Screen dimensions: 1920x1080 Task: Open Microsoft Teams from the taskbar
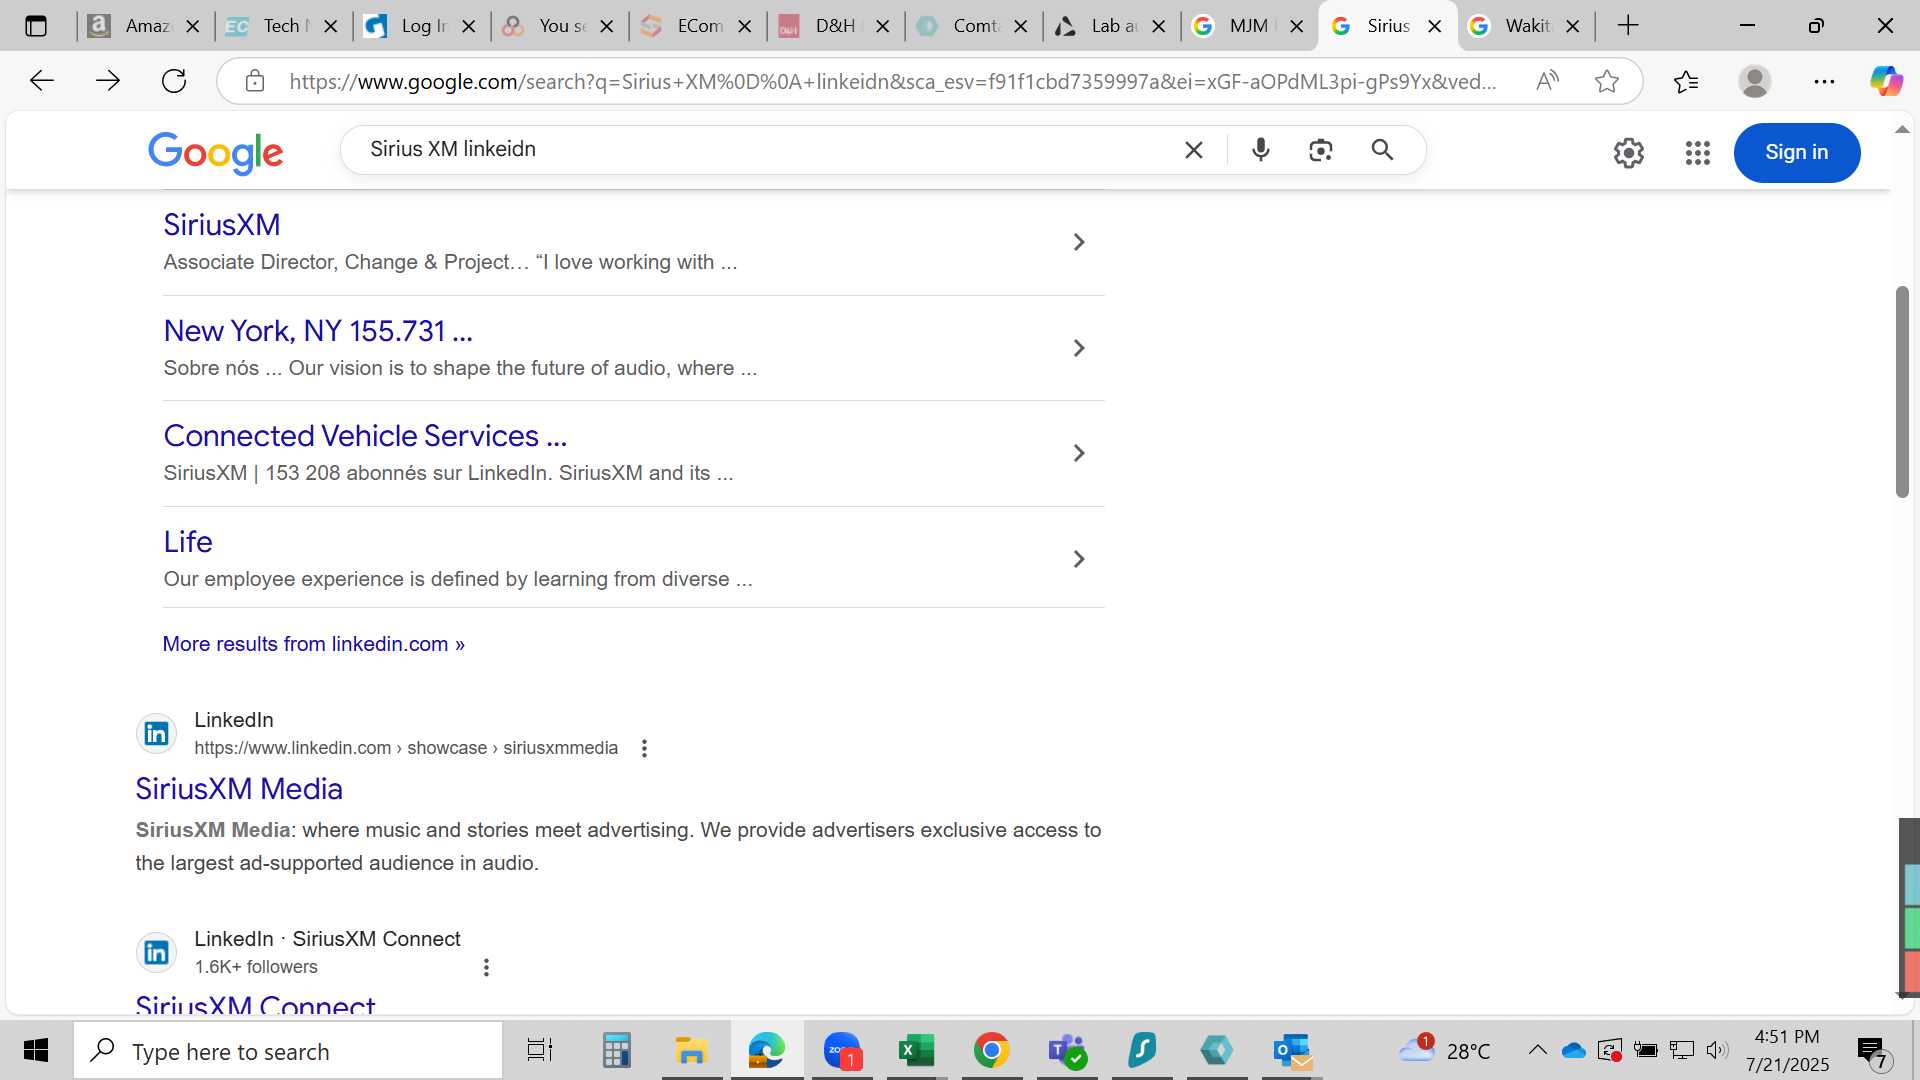pos(1067,1051)
